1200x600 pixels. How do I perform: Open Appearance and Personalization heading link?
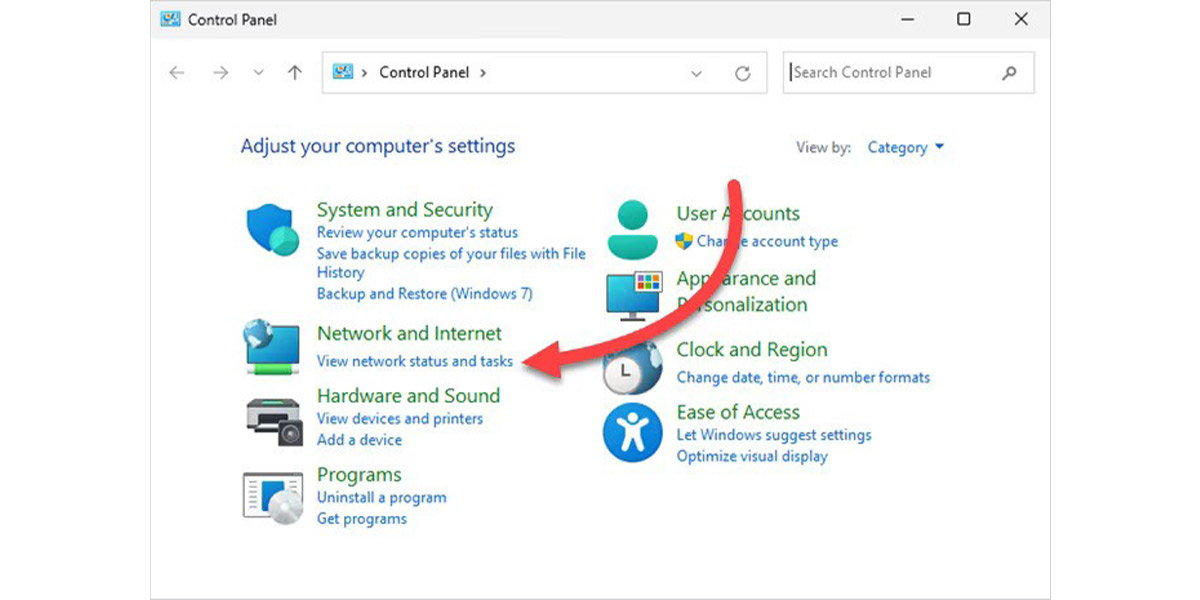(x=746, y=291)
